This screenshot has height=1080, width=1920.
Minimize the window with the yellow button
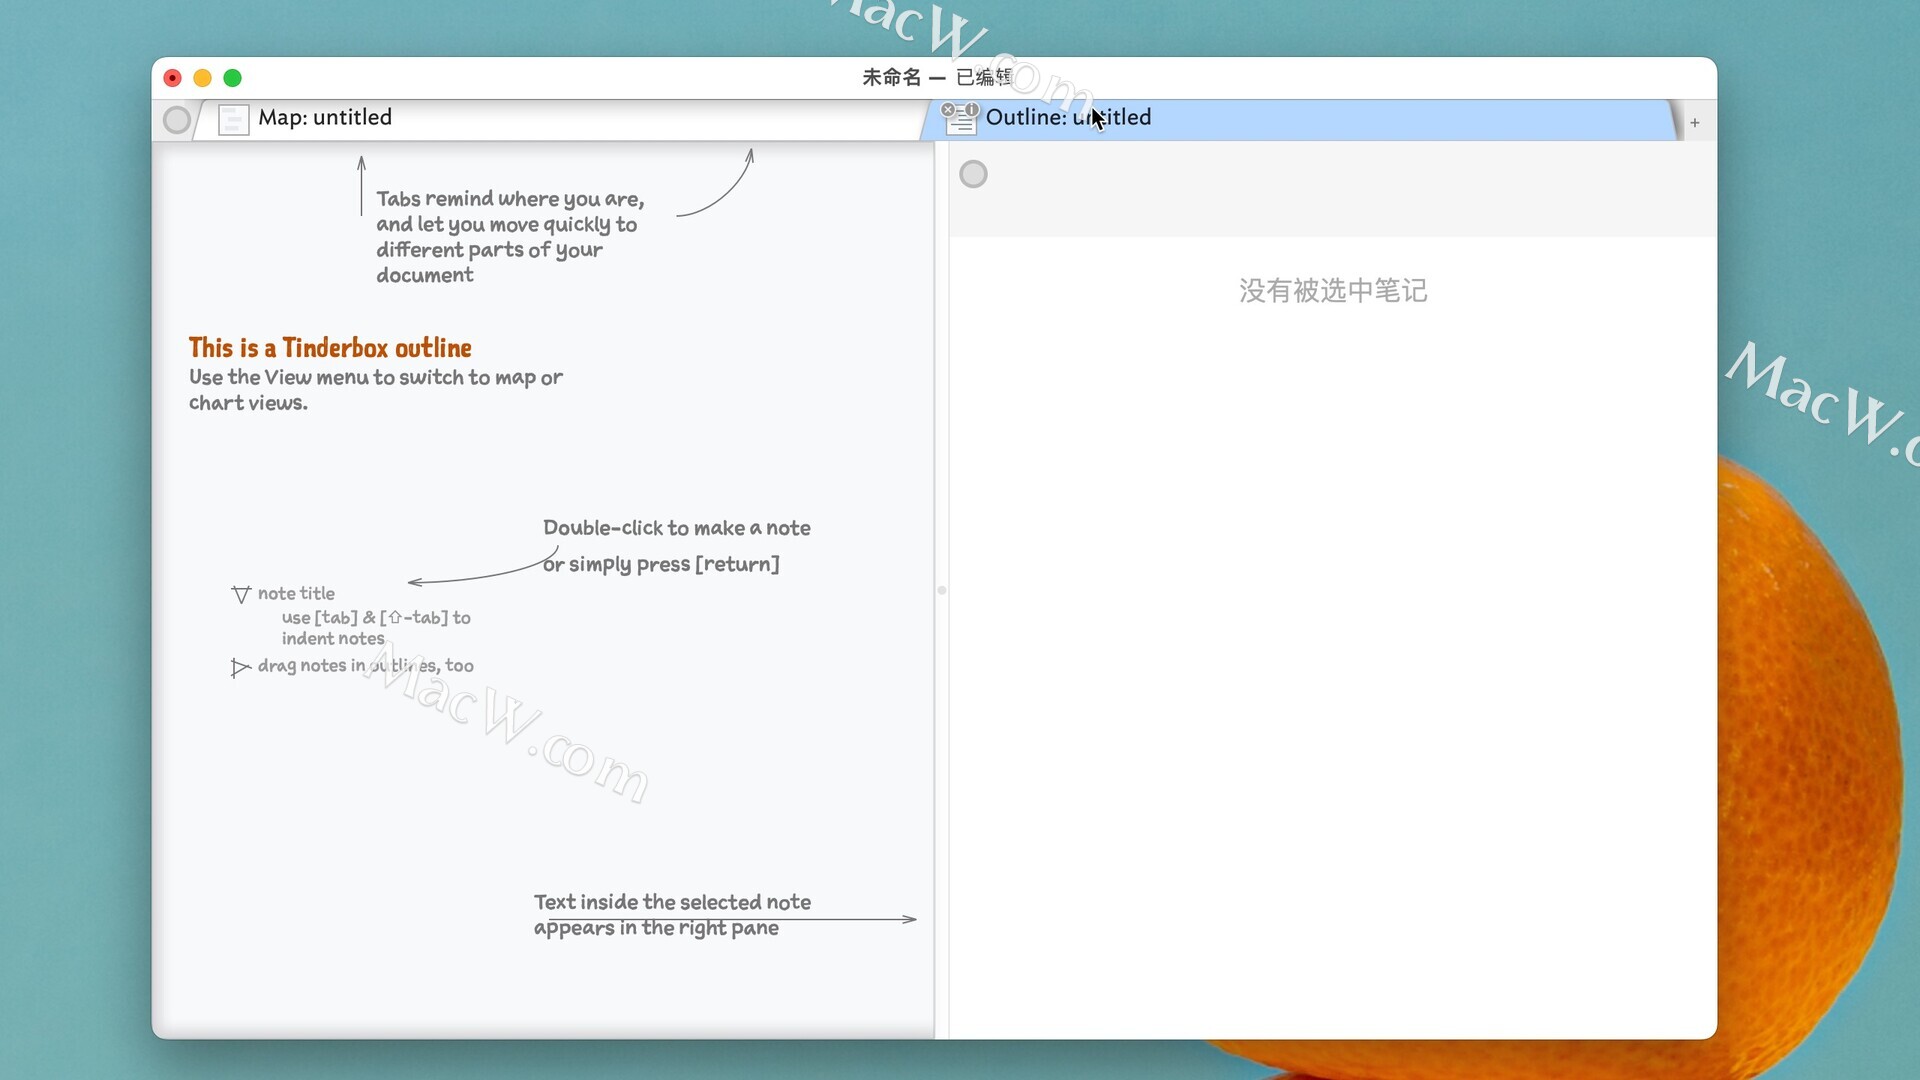coord(202,78)
